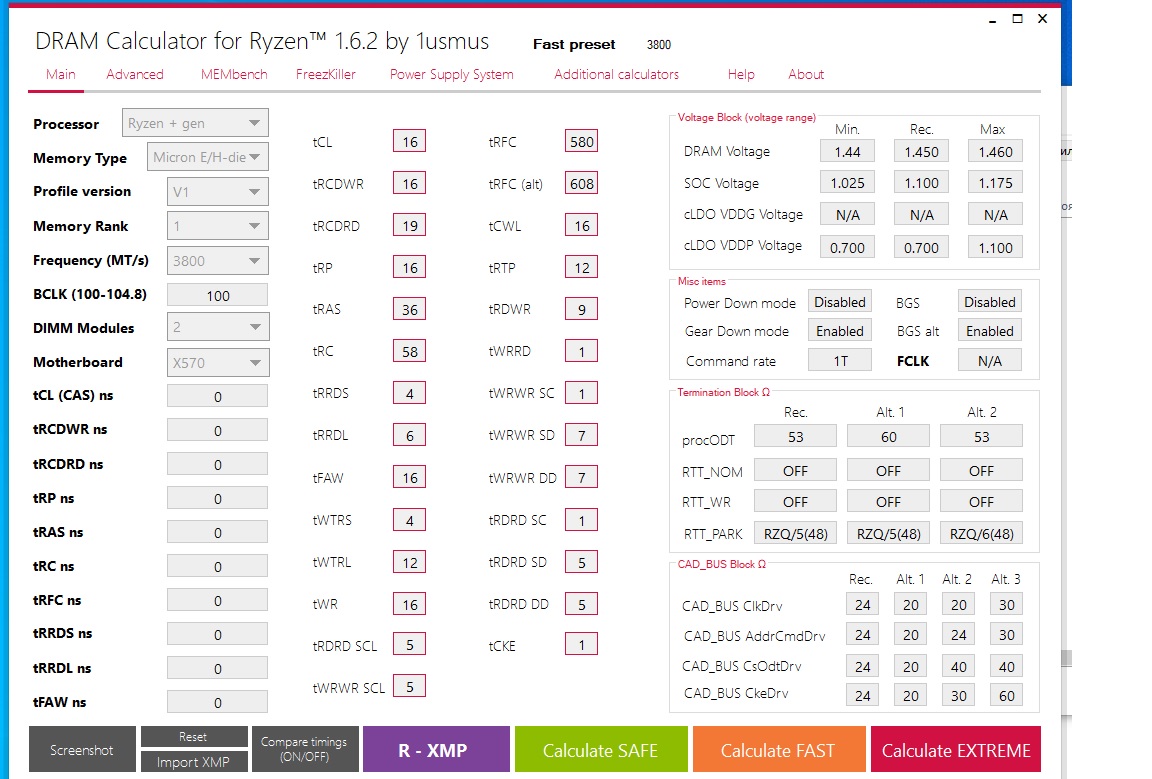Click the FCLK N/A value
1152x779 pixels.
point(990,361)
